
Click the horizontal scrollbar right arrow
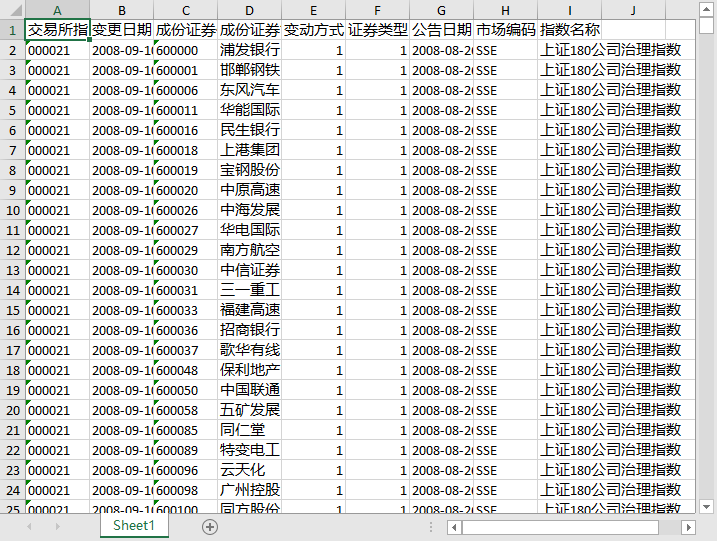click(688, 527)
